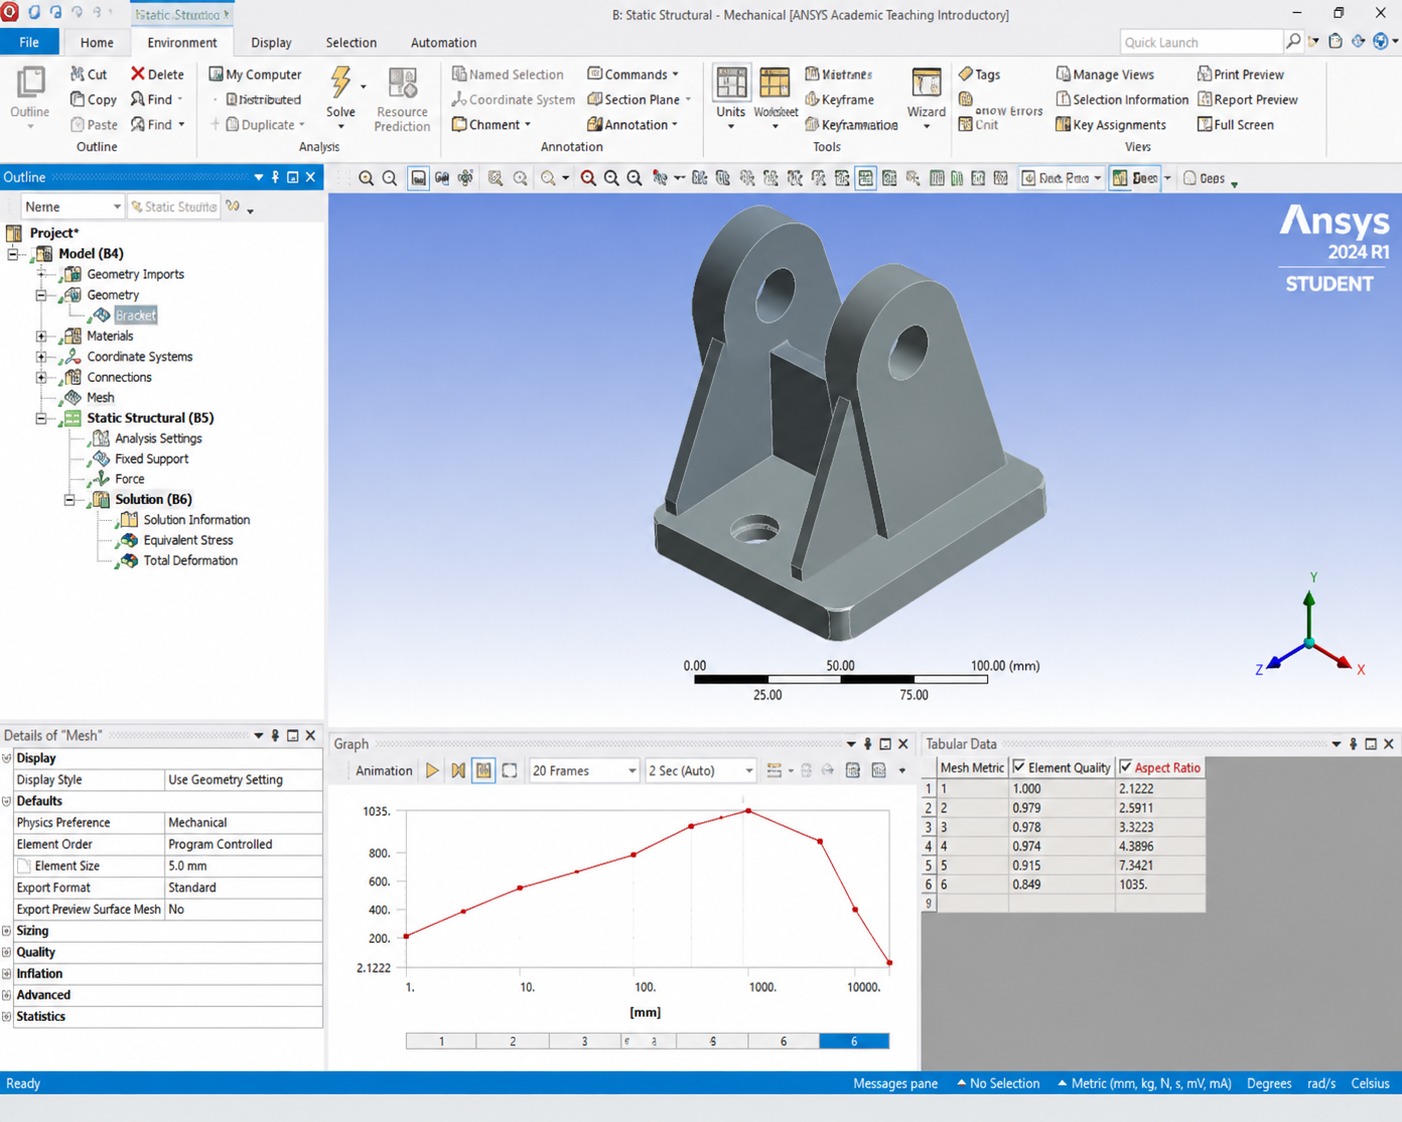This screenshot has width=1402, height=1122.
Task: Open the Commands dropdown button
Action: click(633, 74)
